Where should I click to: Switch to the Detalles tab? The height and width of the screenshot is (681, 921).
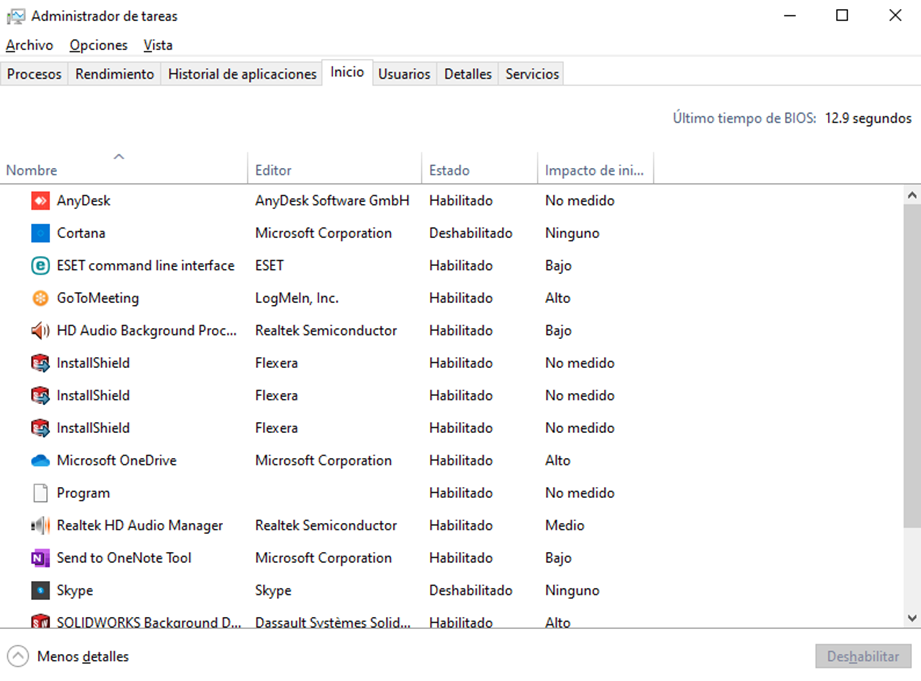click(468, 74)
